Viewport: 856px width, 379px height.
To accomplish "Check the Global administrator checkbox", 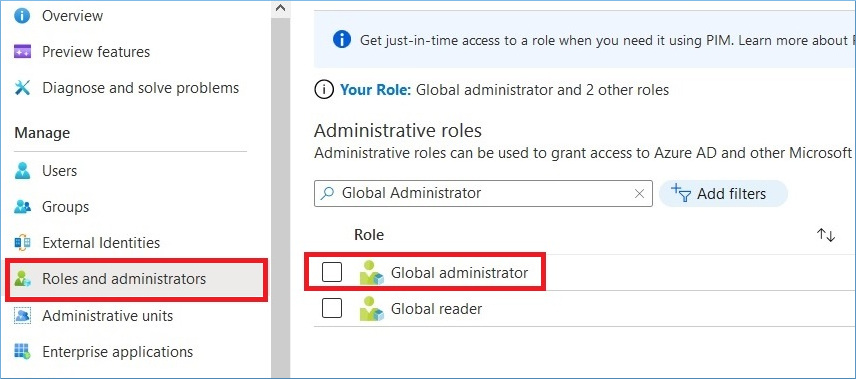I will [x=332, y=271].
